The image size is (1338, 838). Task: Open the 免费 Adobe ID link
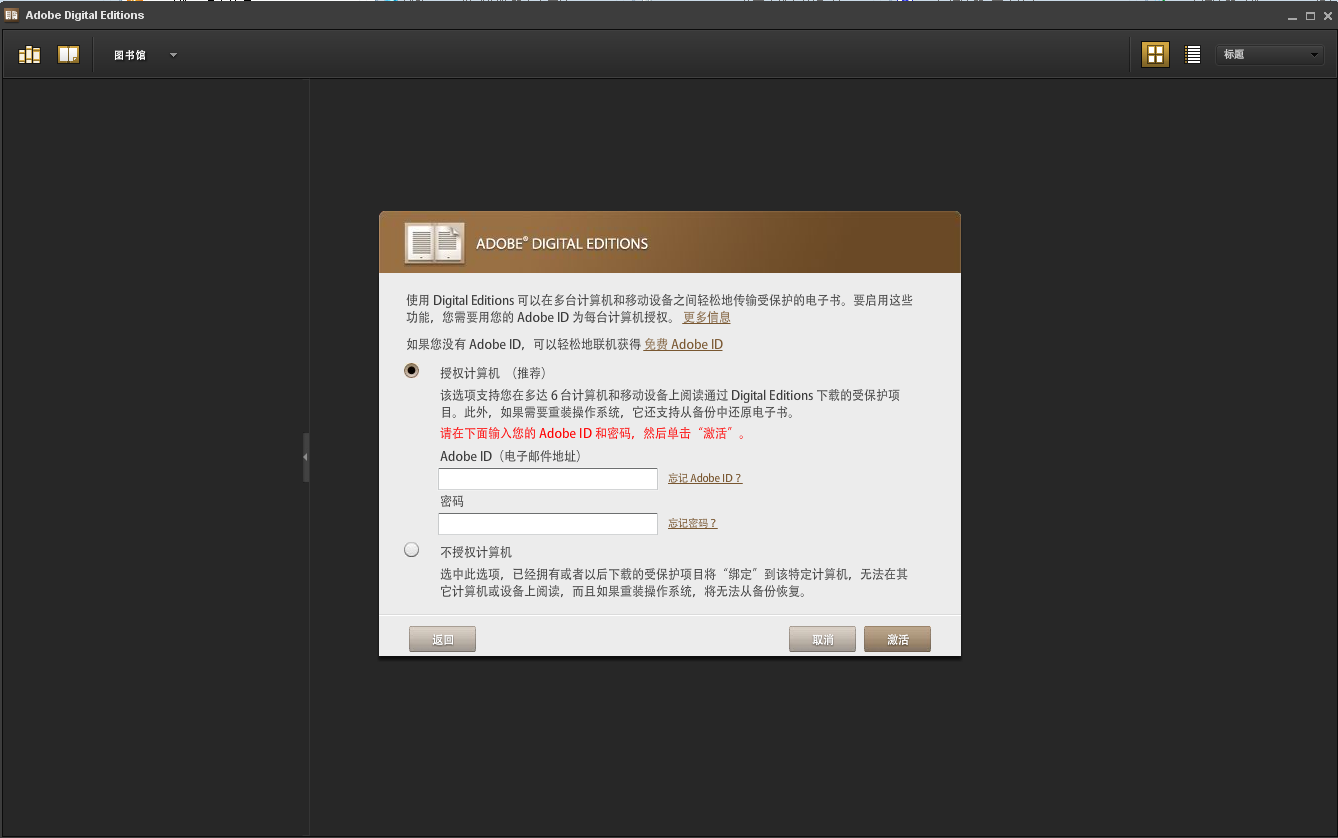point(683,344)
